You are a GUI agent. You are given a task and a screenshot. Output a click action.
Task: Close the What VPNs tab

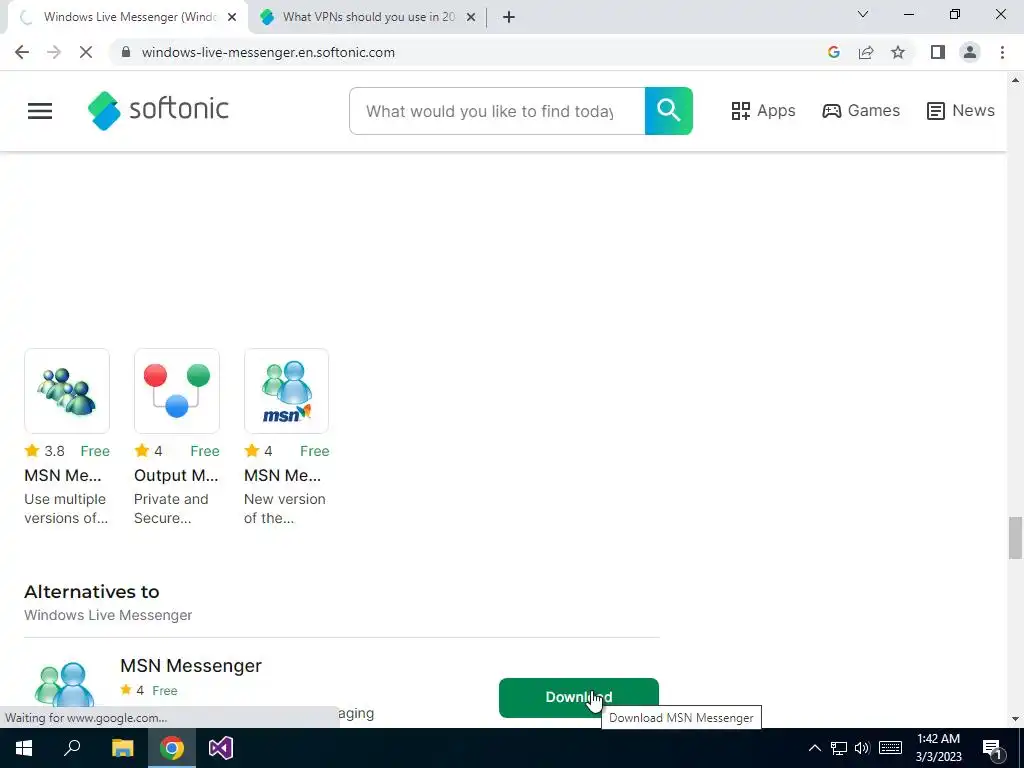coord(471,17)
